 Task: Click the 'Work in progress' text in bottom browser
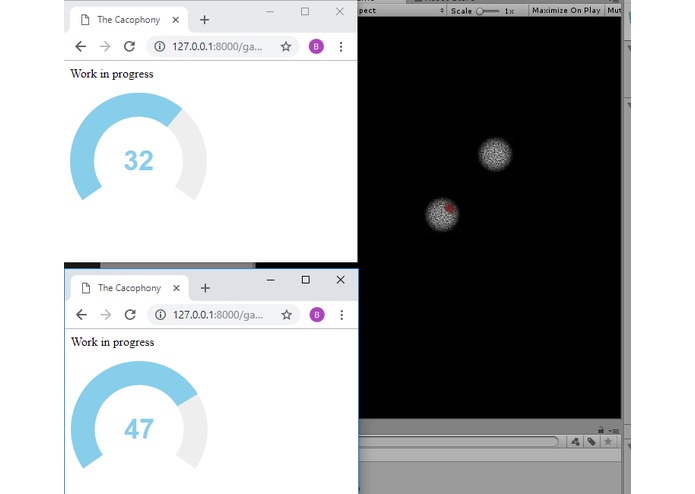click(113, 342)
